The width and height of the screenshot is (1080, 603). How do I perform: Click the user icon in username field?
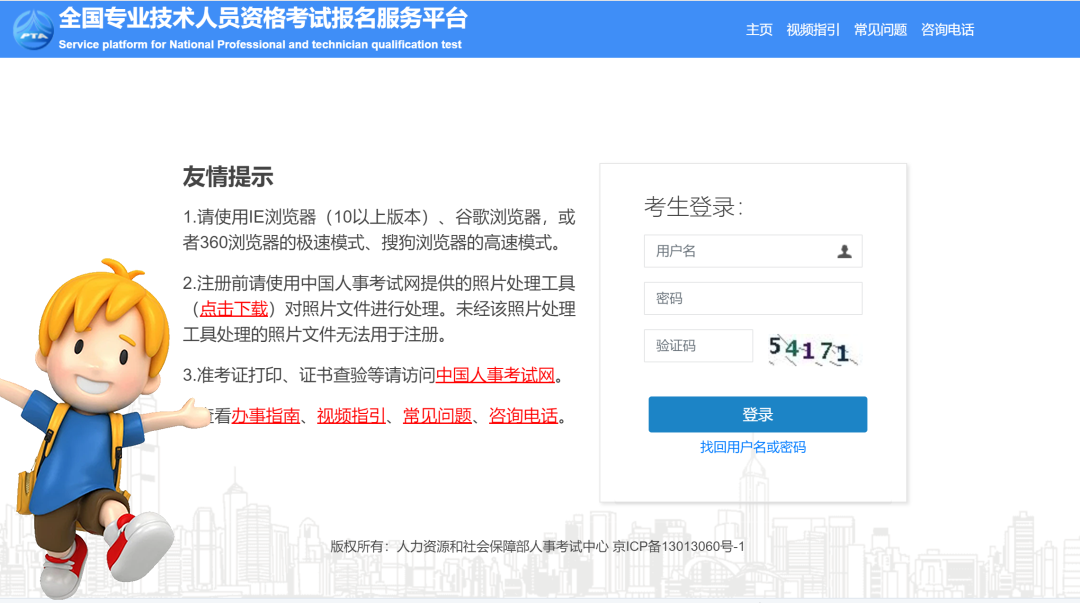[847, 251]
